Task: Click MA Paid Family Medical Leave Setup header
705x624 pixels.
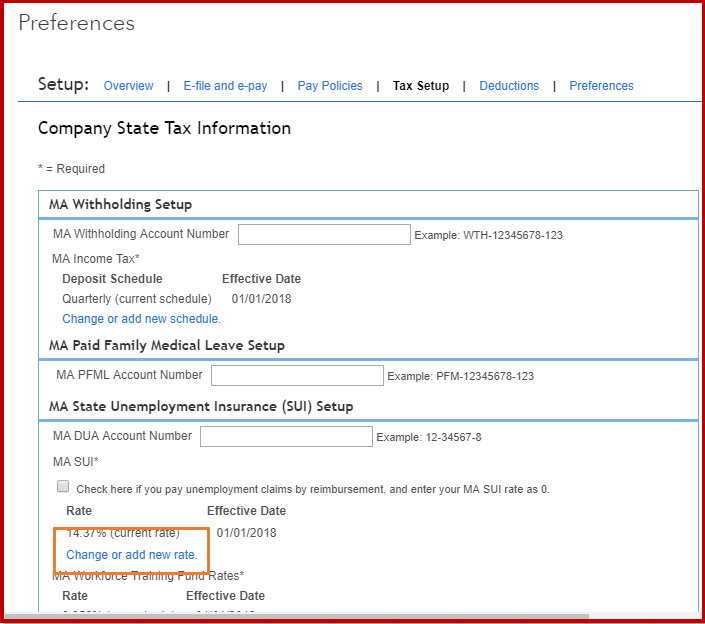Action: 167,345
